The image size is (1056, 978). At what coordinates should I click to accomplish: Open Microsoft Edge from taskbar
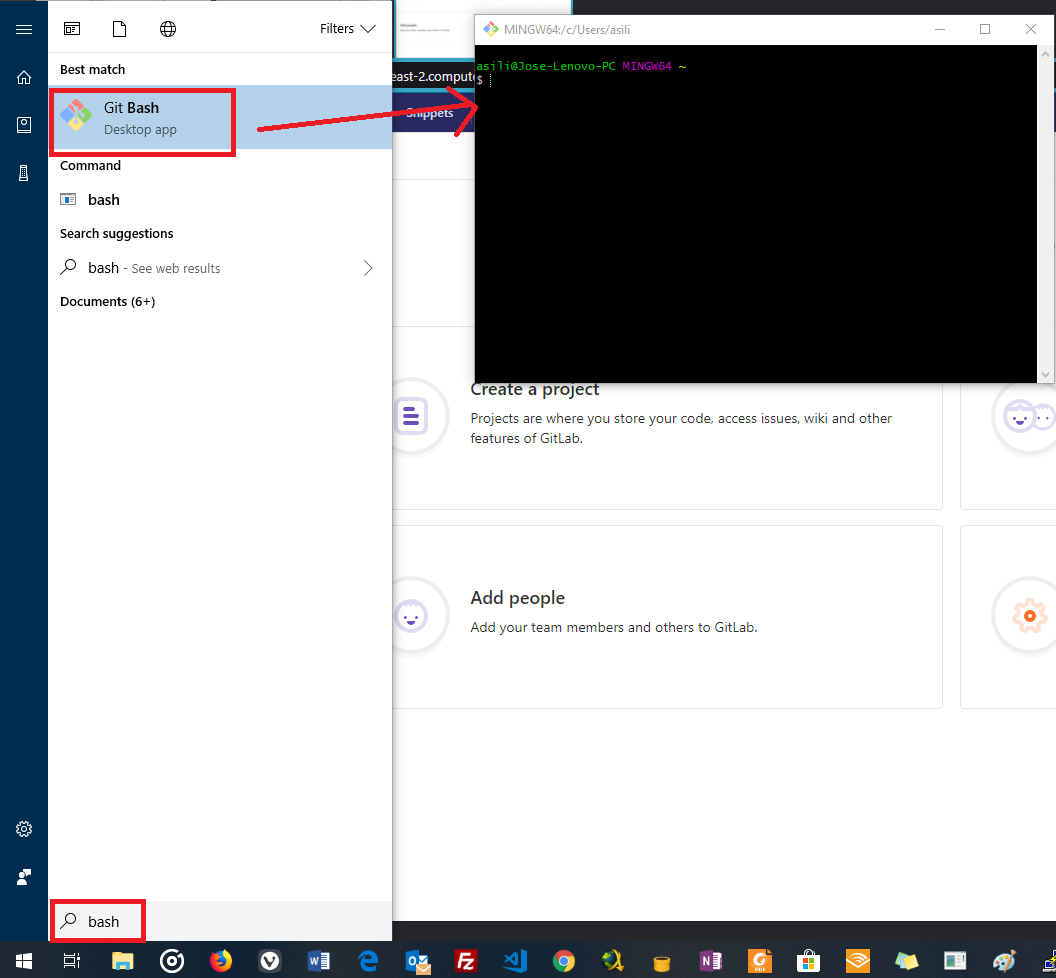368,960
